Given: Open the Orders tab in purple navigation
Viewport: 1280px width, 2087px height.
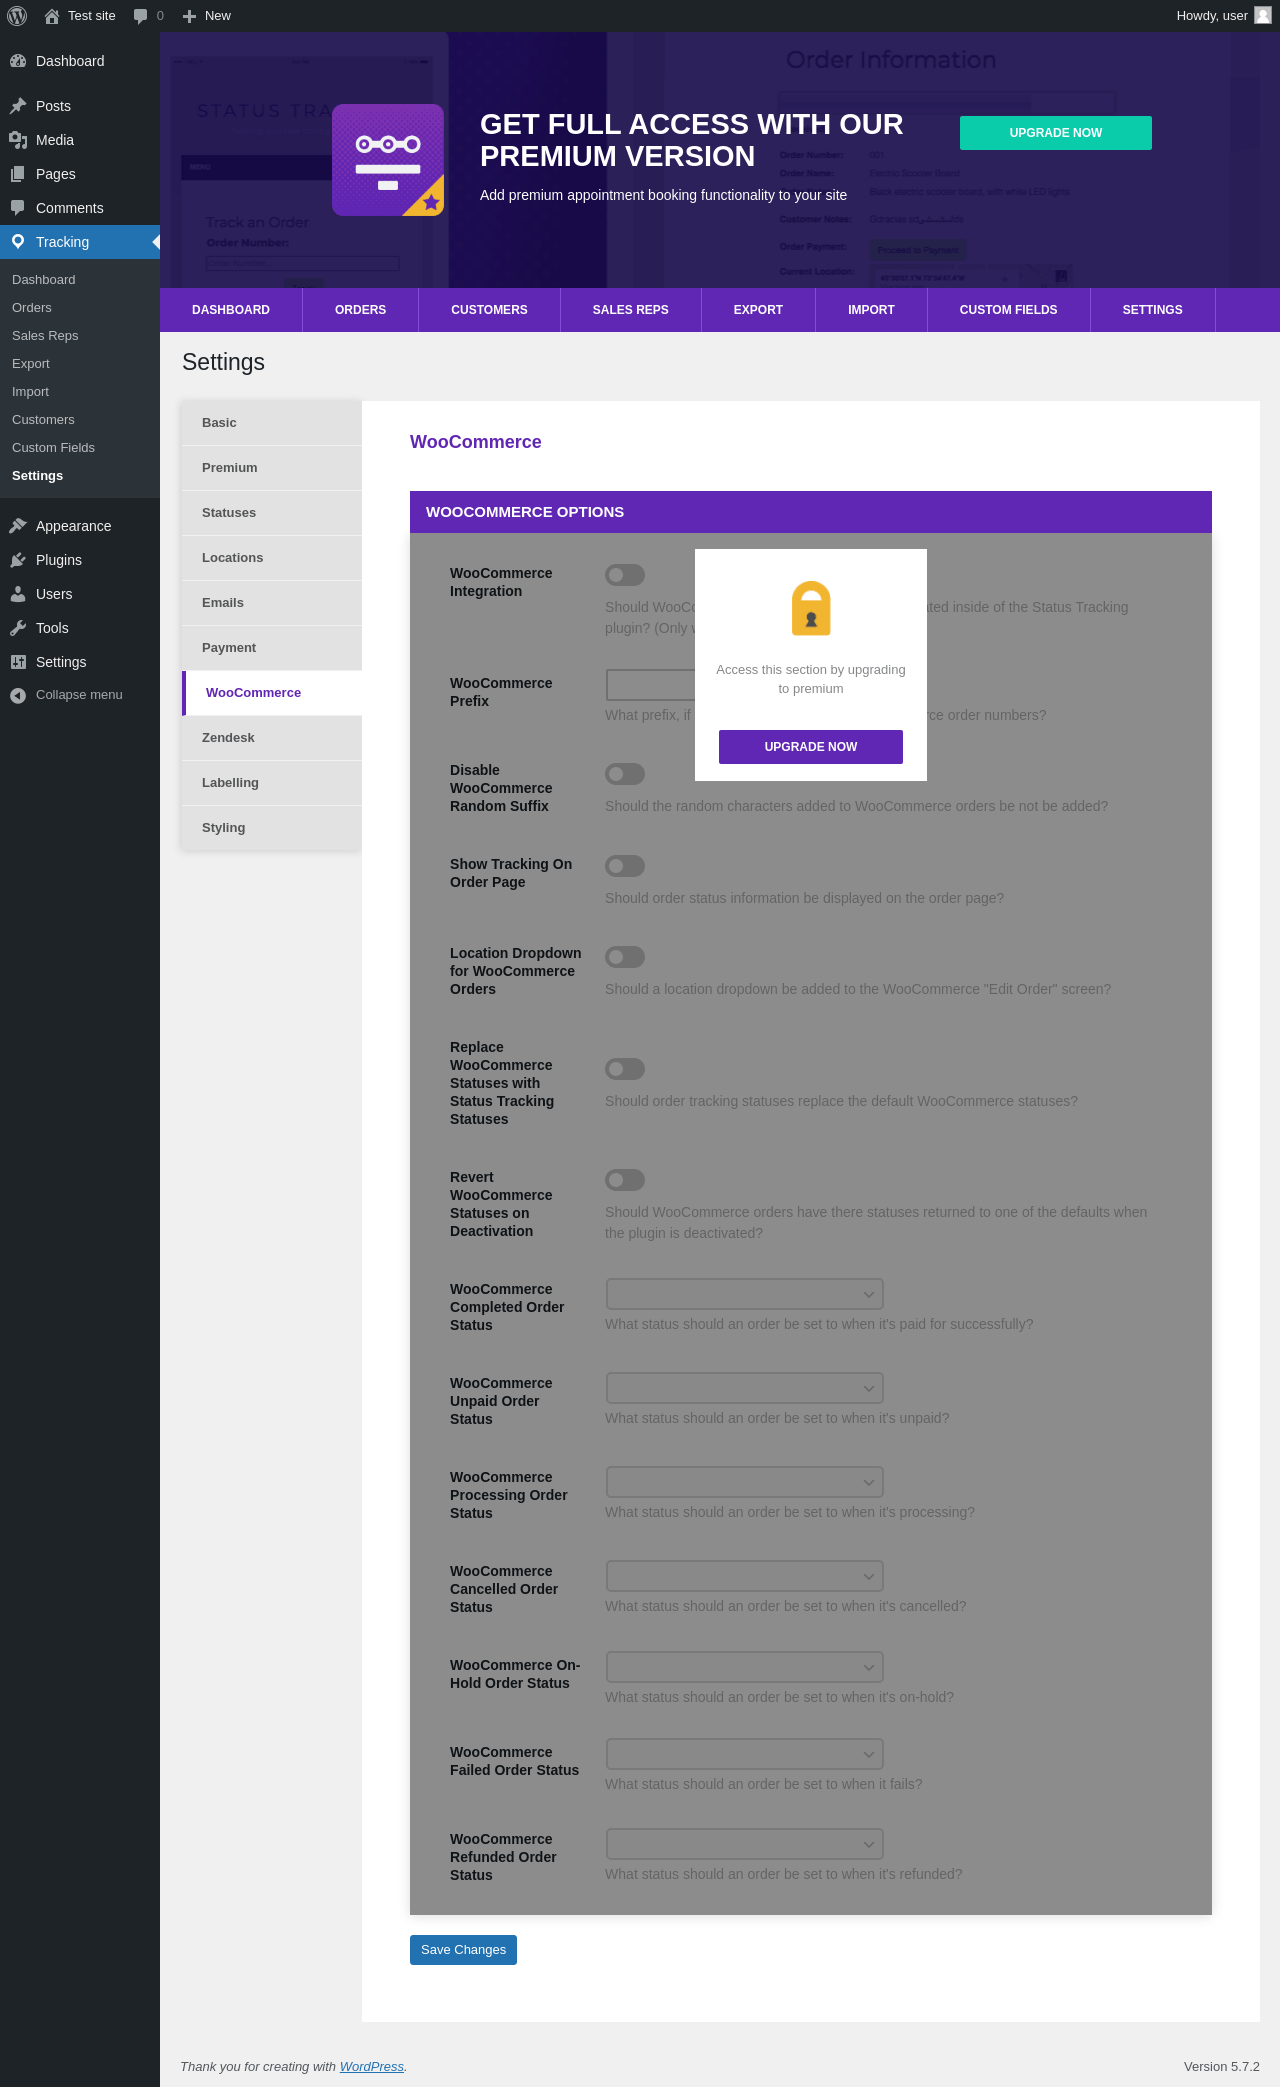Looking at the screenshot, I should (361, 310).
